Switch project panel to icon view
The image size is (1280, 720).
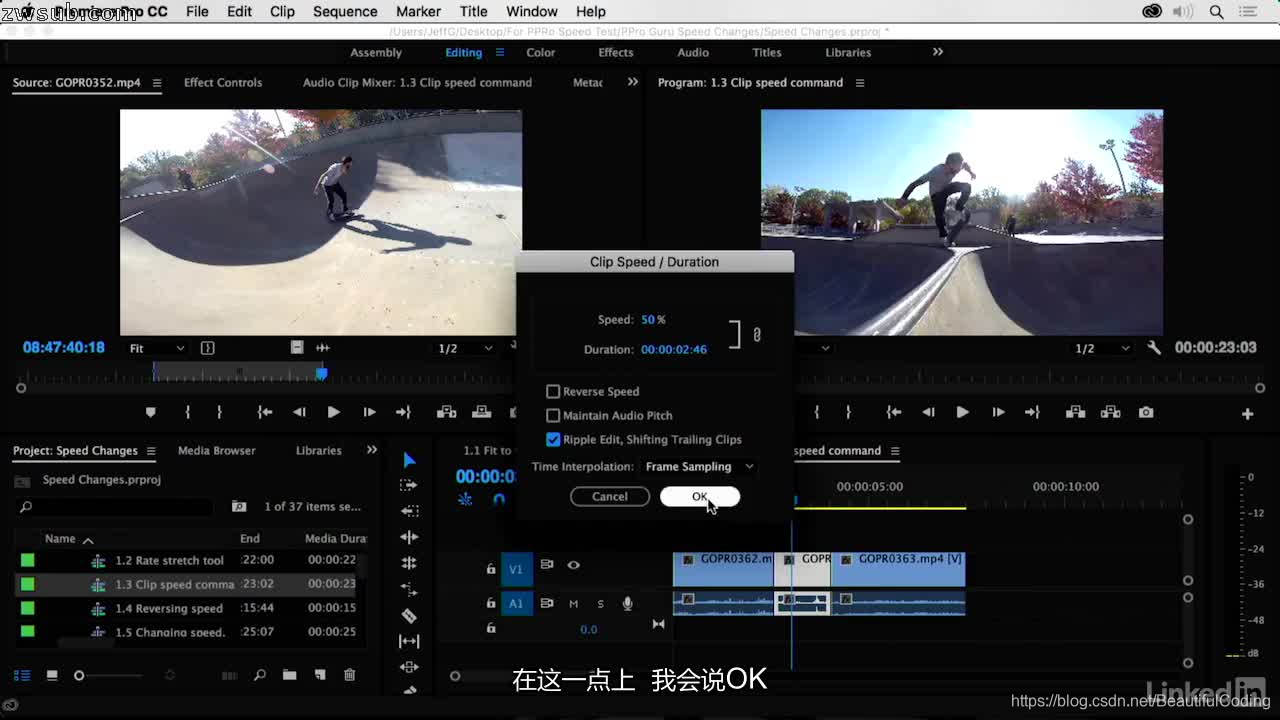(51, 675)
